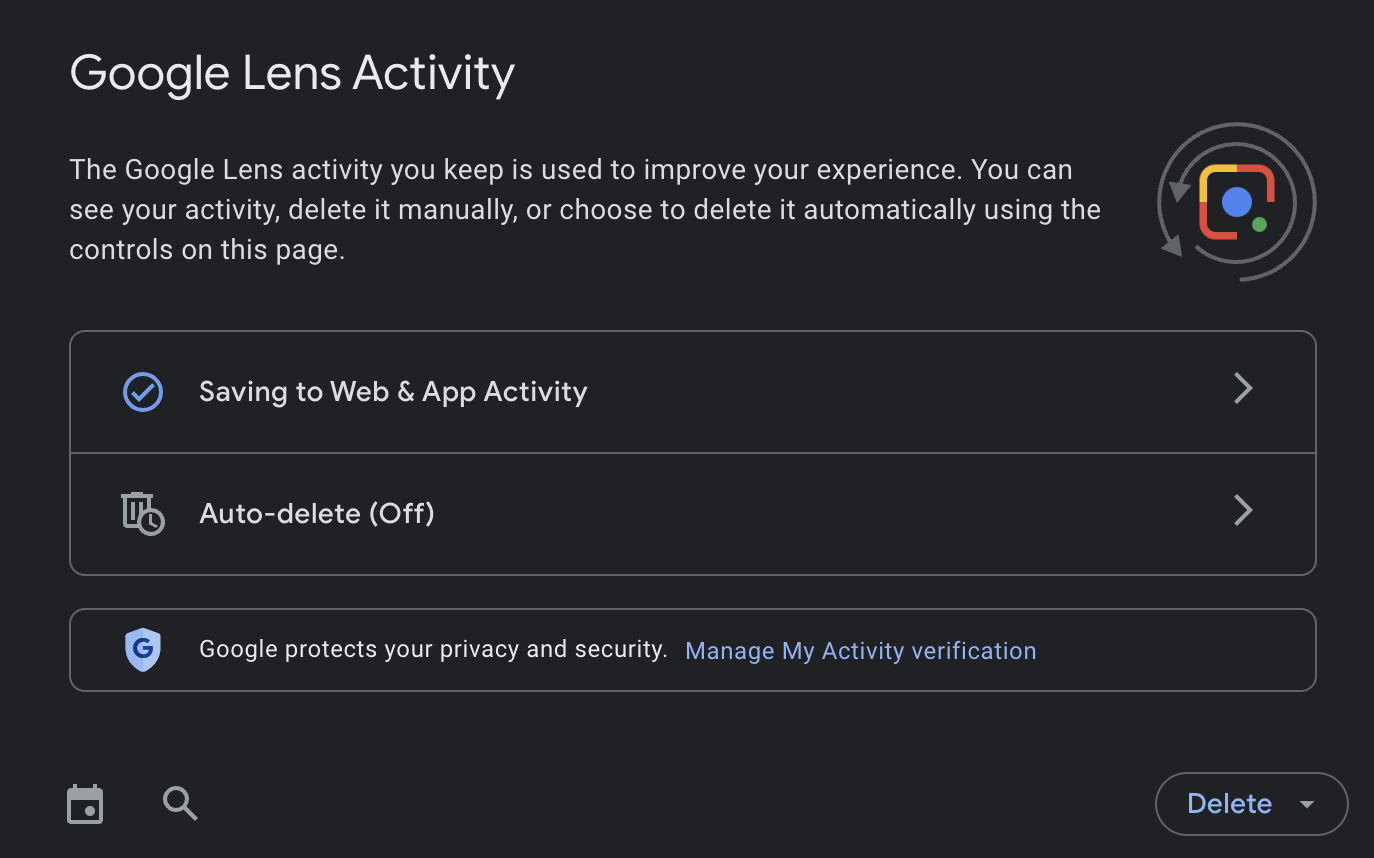The image size is (1374, 858).
Task: Click the Google Lens logo icon
Action: point(1237,202)
